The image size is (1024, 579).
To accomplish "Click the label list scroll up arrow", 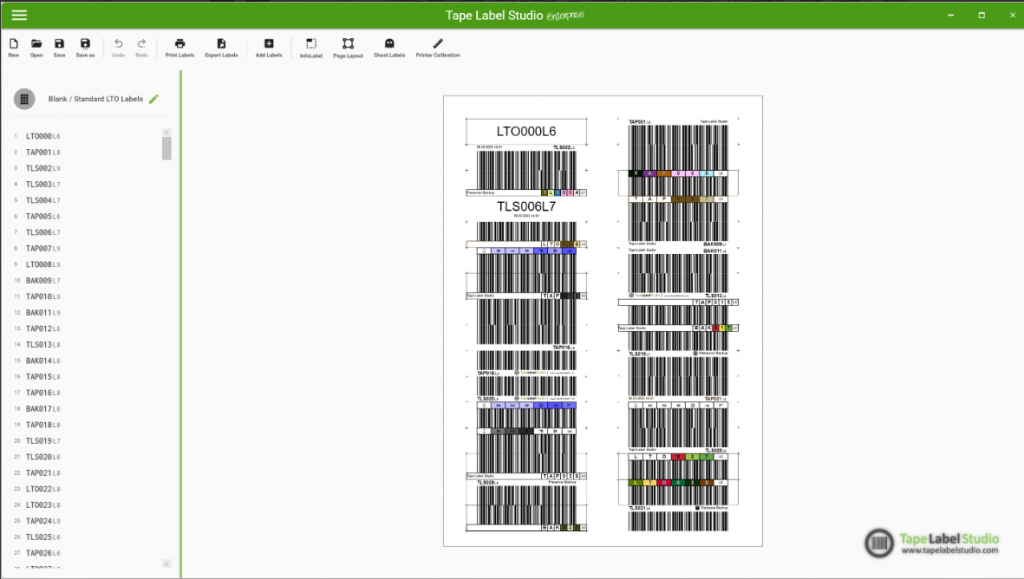I will 167,133.
